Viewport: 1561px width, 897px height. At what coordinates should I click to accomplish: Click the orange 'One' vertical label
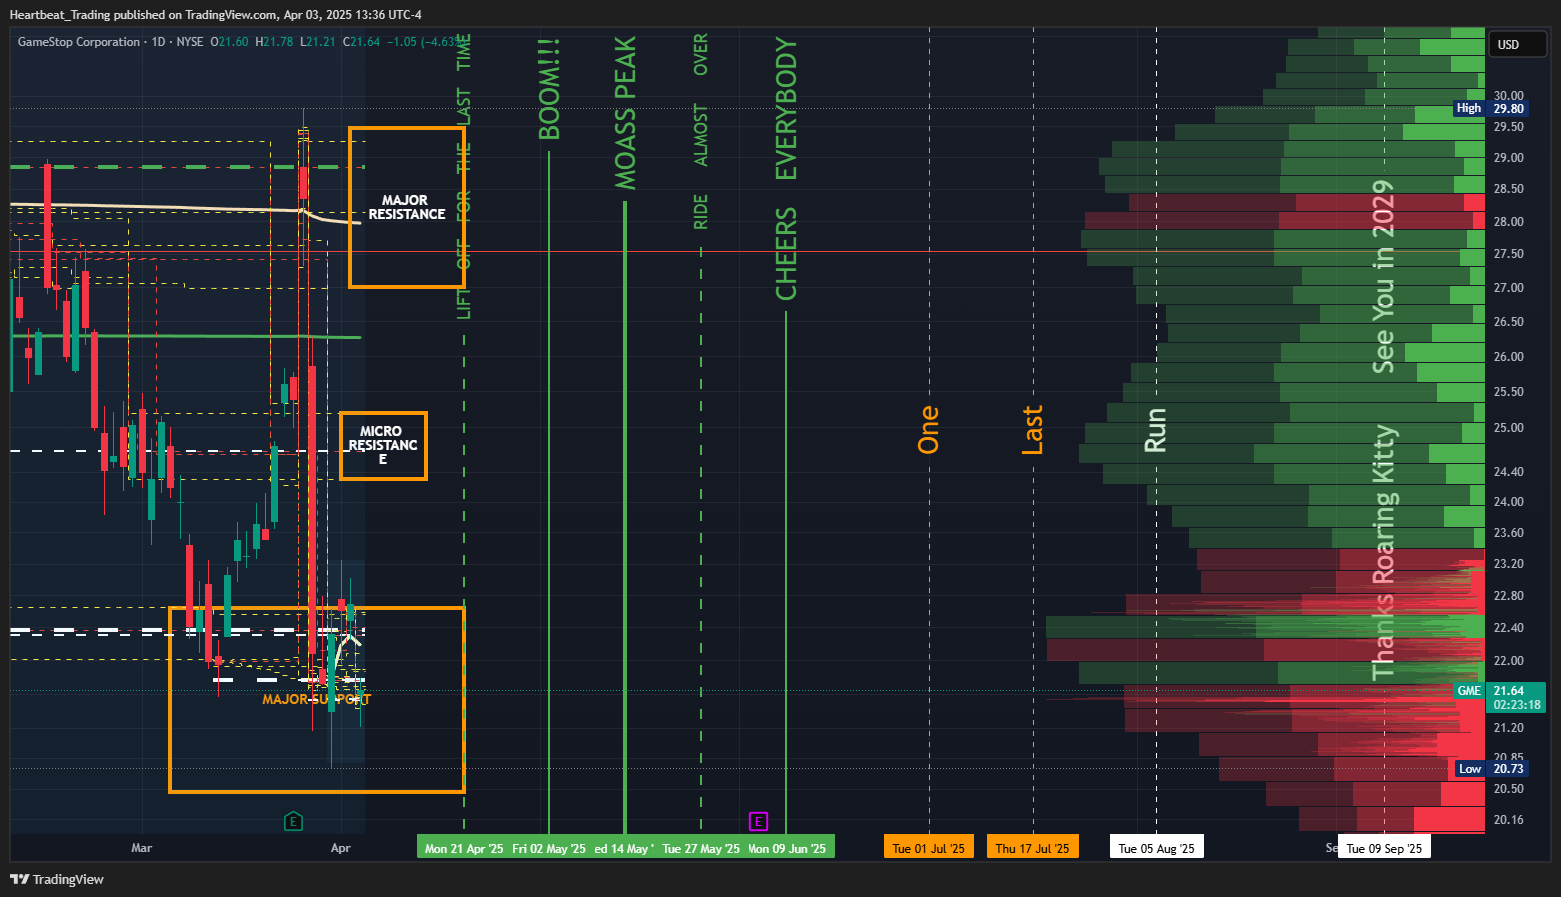(929, 429)
